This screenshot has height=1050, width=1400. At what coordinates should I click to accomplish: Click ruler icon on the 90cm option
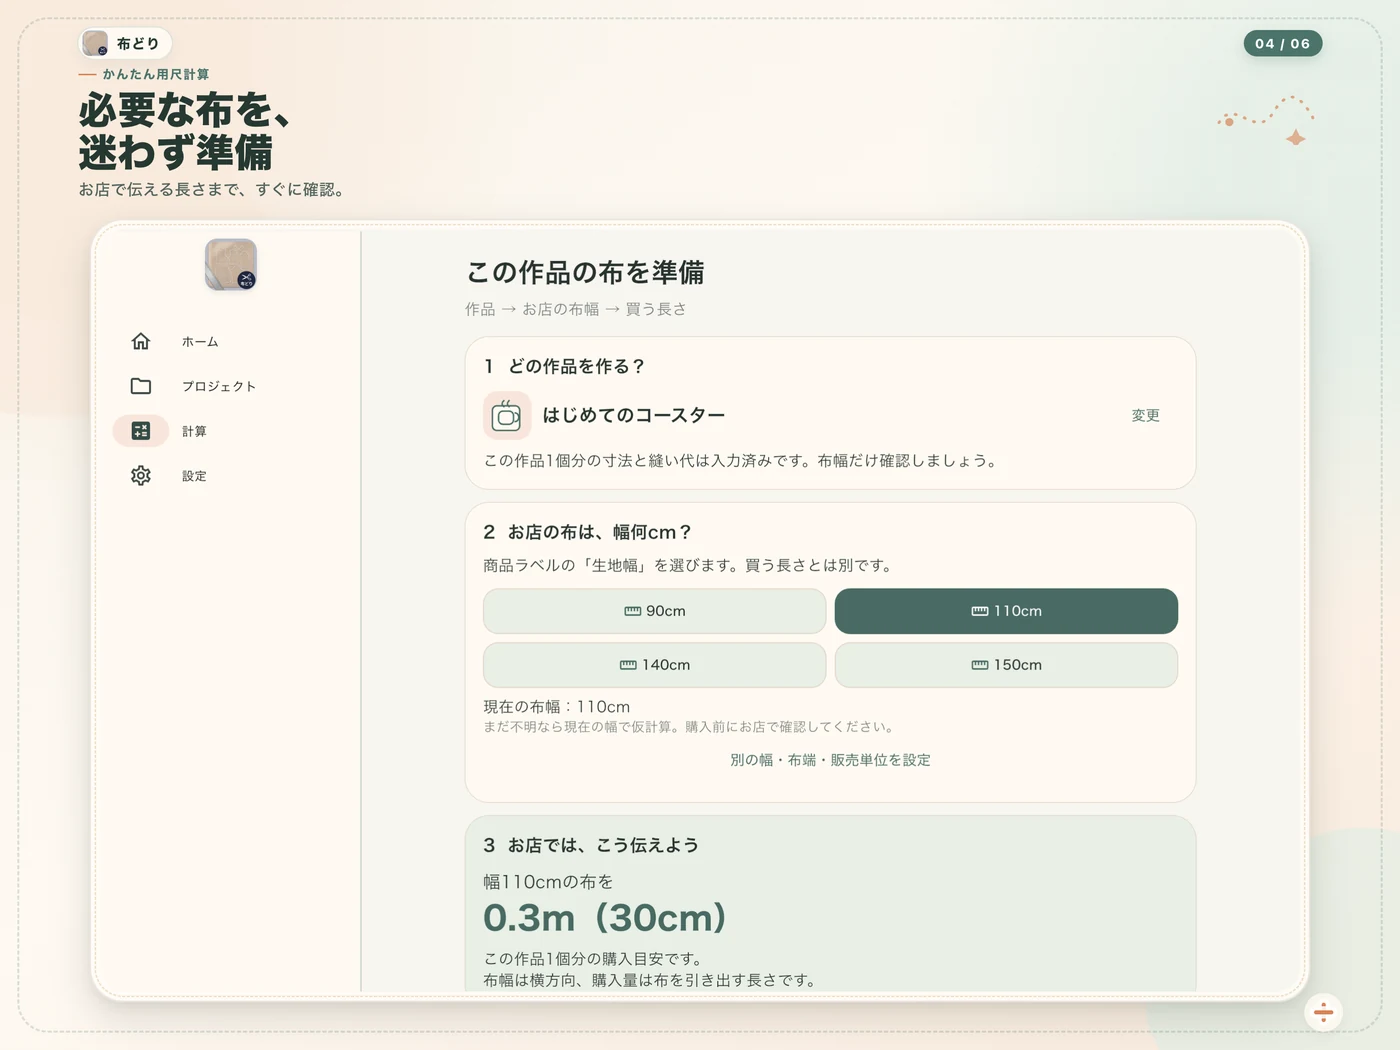click(x=633, y=611)
